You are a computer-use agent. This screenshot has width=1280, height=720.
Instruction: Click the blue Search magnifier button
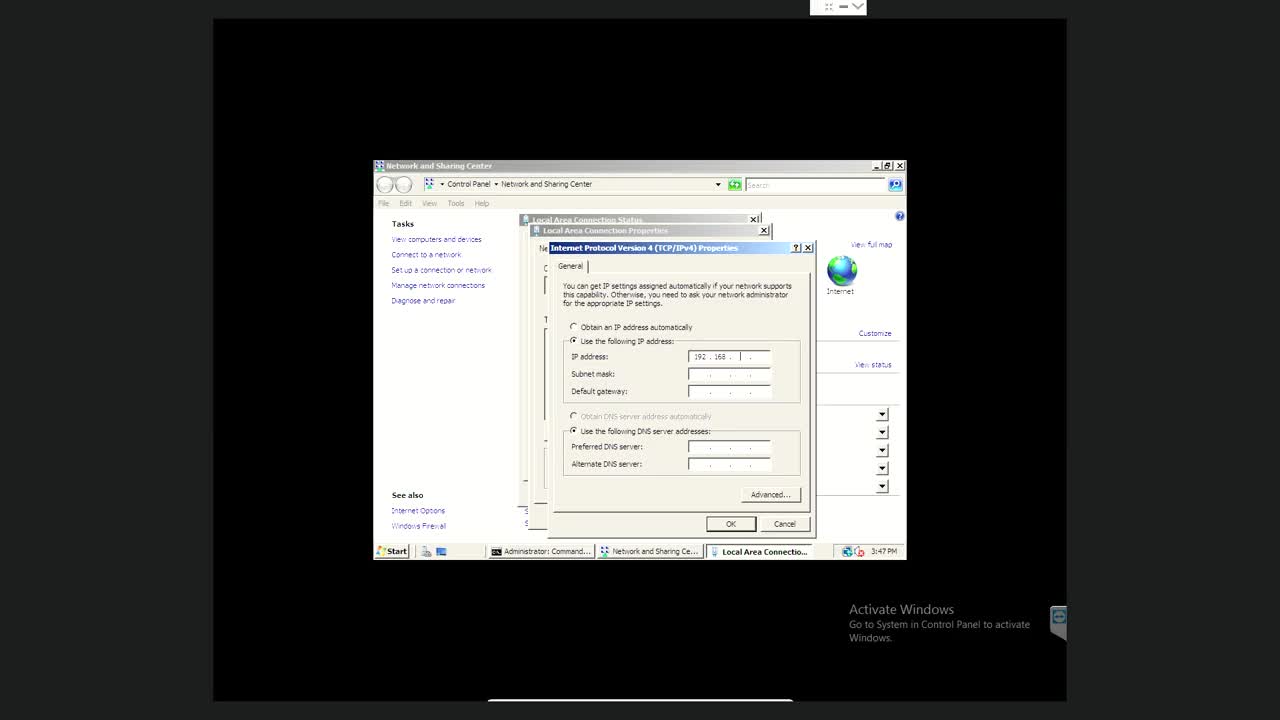click(895, 185)
